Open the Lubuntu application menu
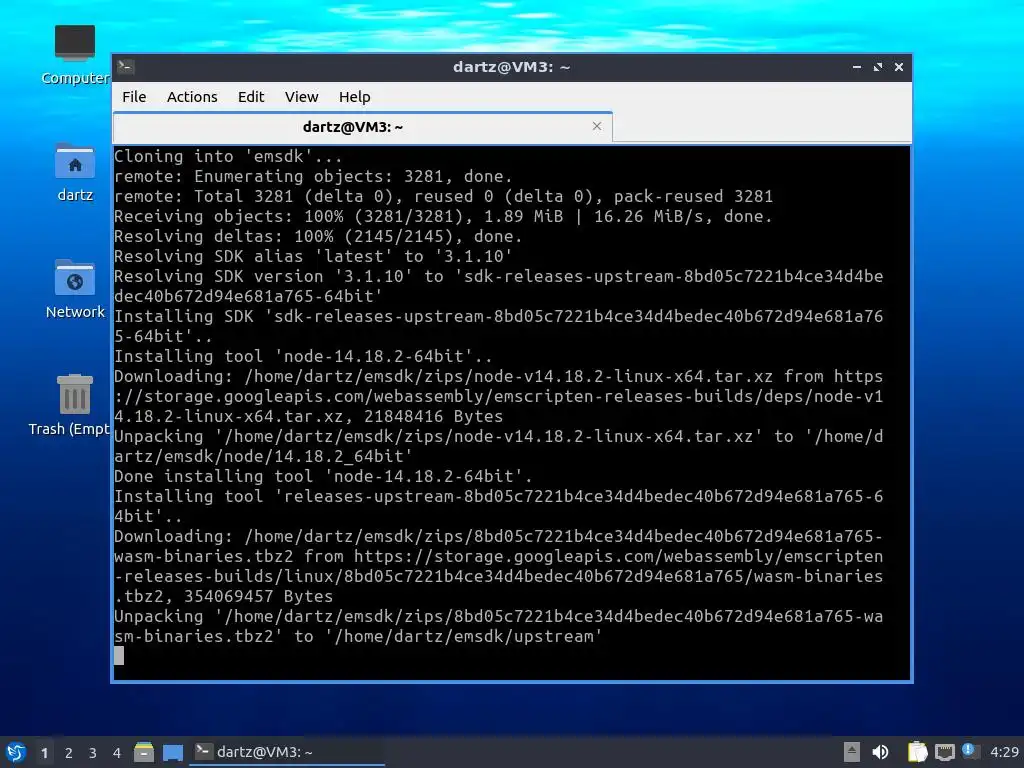1024x768 pixels. (16, 752)
